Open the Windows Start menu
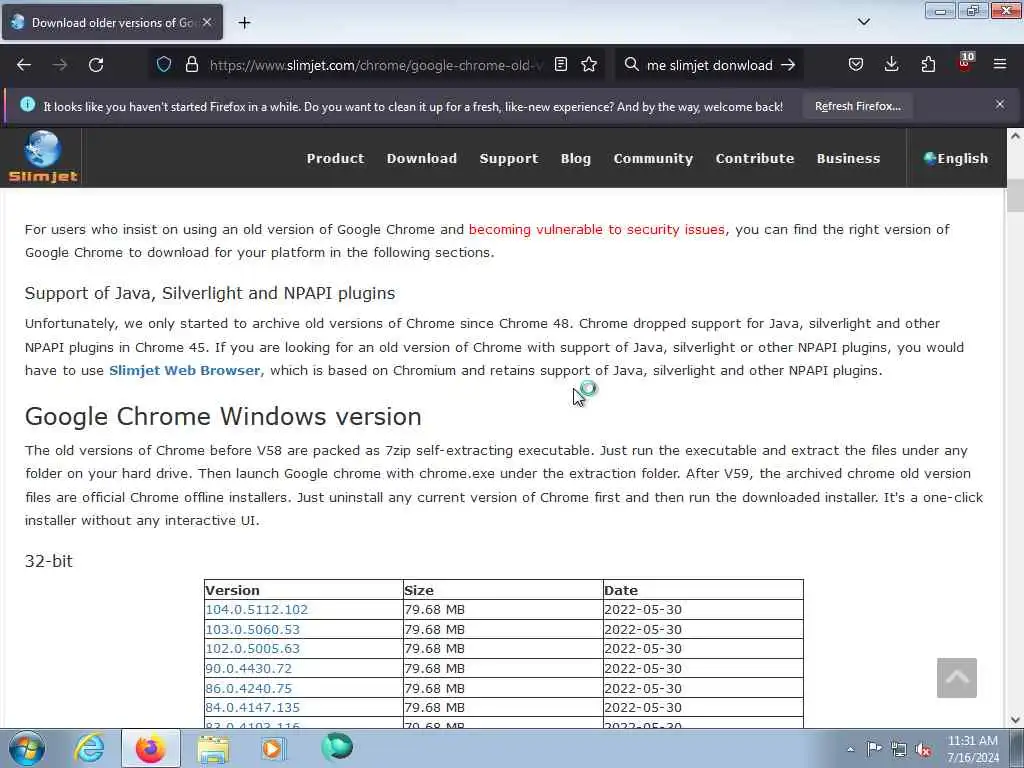1024x768 pixels. click(x=27, y=748)
